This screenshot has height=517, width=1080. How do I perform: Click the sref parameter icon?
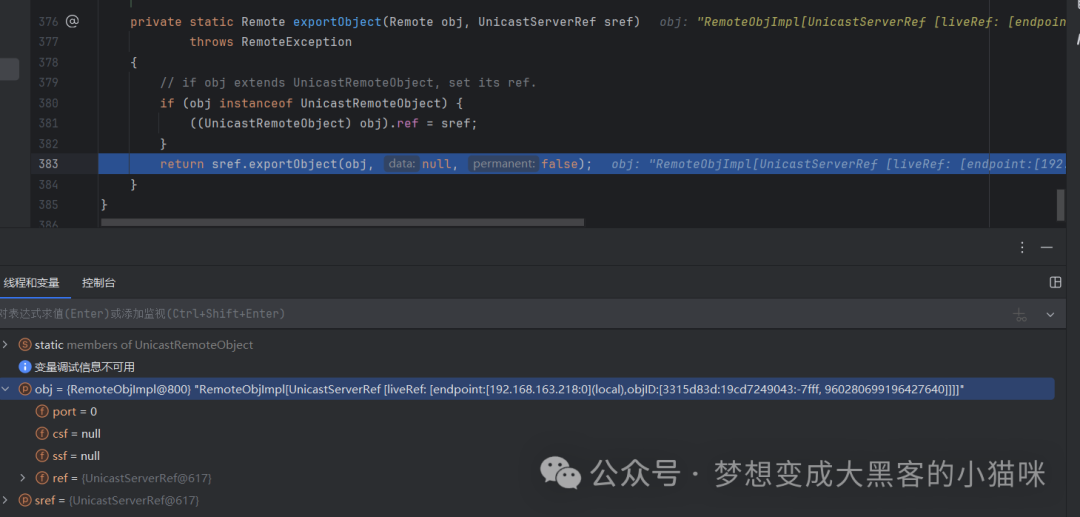25,500
